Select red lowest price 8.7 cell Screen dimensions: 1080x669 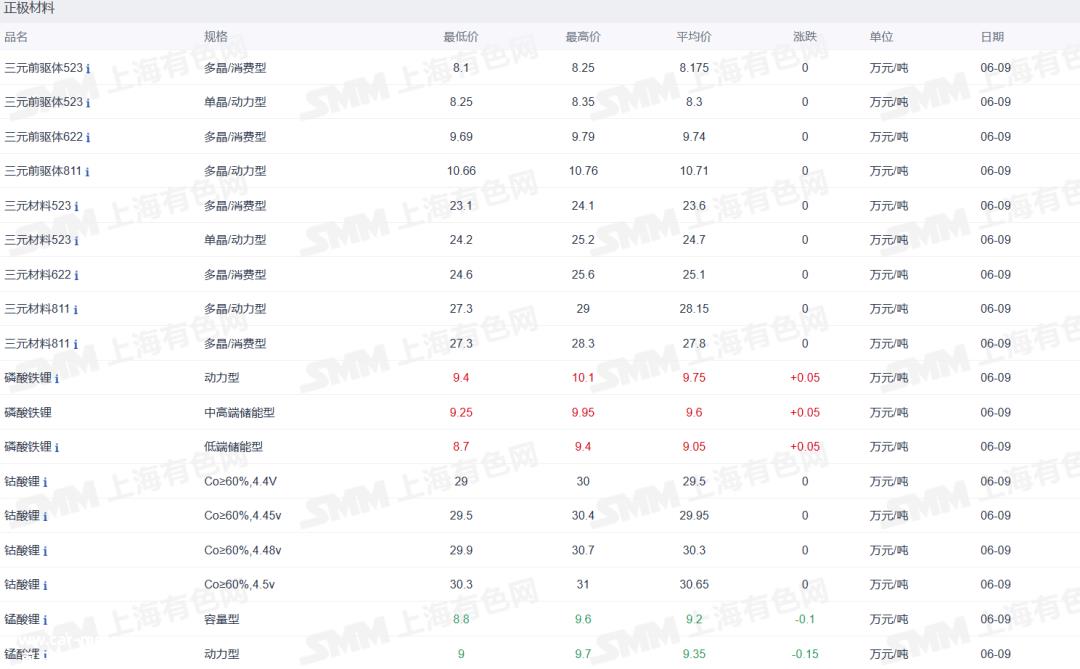point(461,446)
